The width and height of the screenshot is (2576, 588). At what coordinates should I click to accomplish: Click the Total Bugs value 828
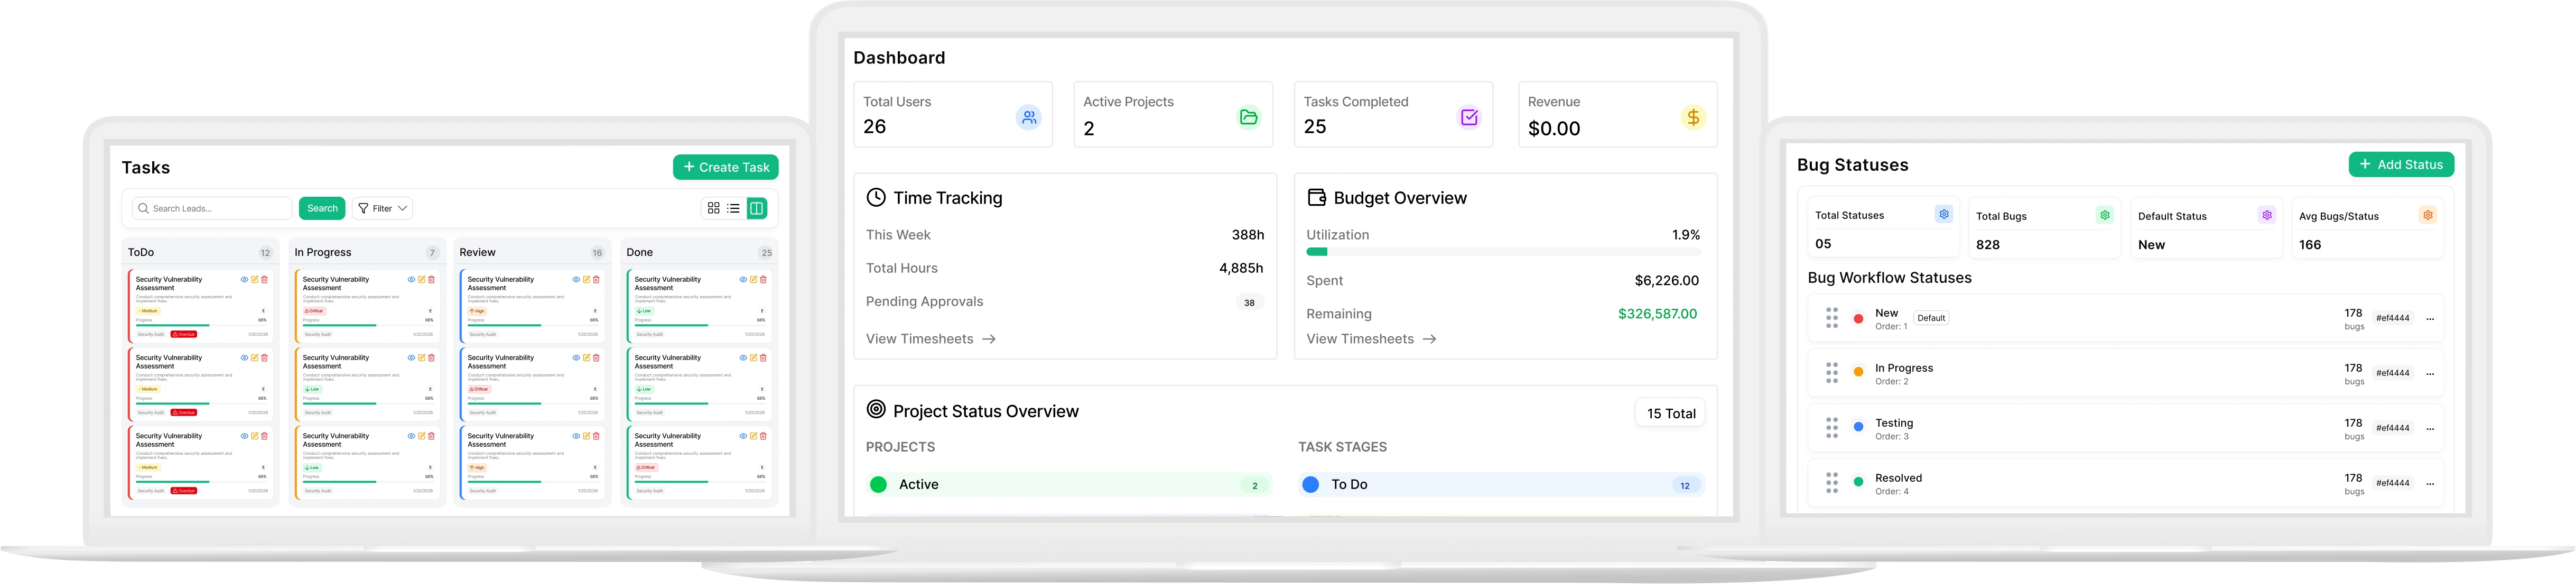pyautogui.click(x=1987, y=245)
